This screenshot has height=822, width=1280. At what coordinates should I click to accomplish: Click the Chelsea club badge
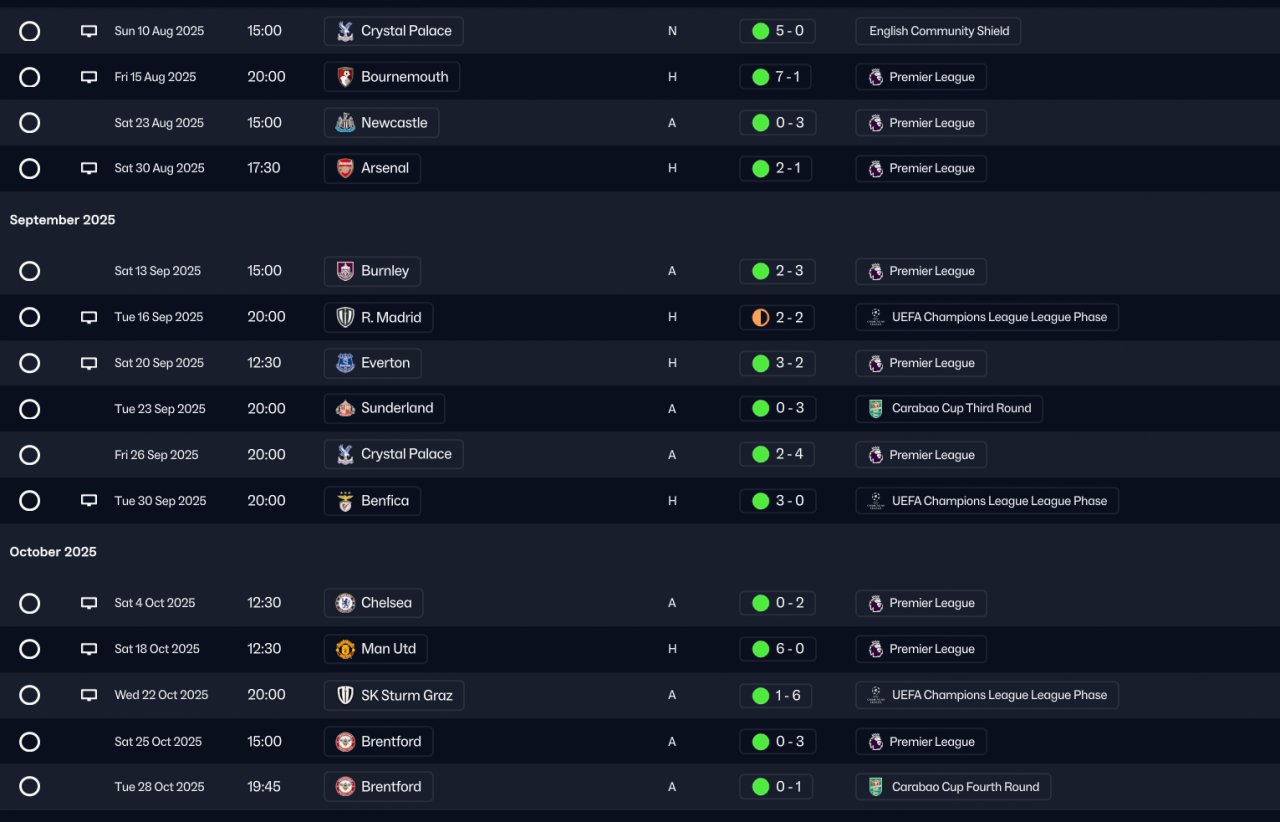click(345, 603)
